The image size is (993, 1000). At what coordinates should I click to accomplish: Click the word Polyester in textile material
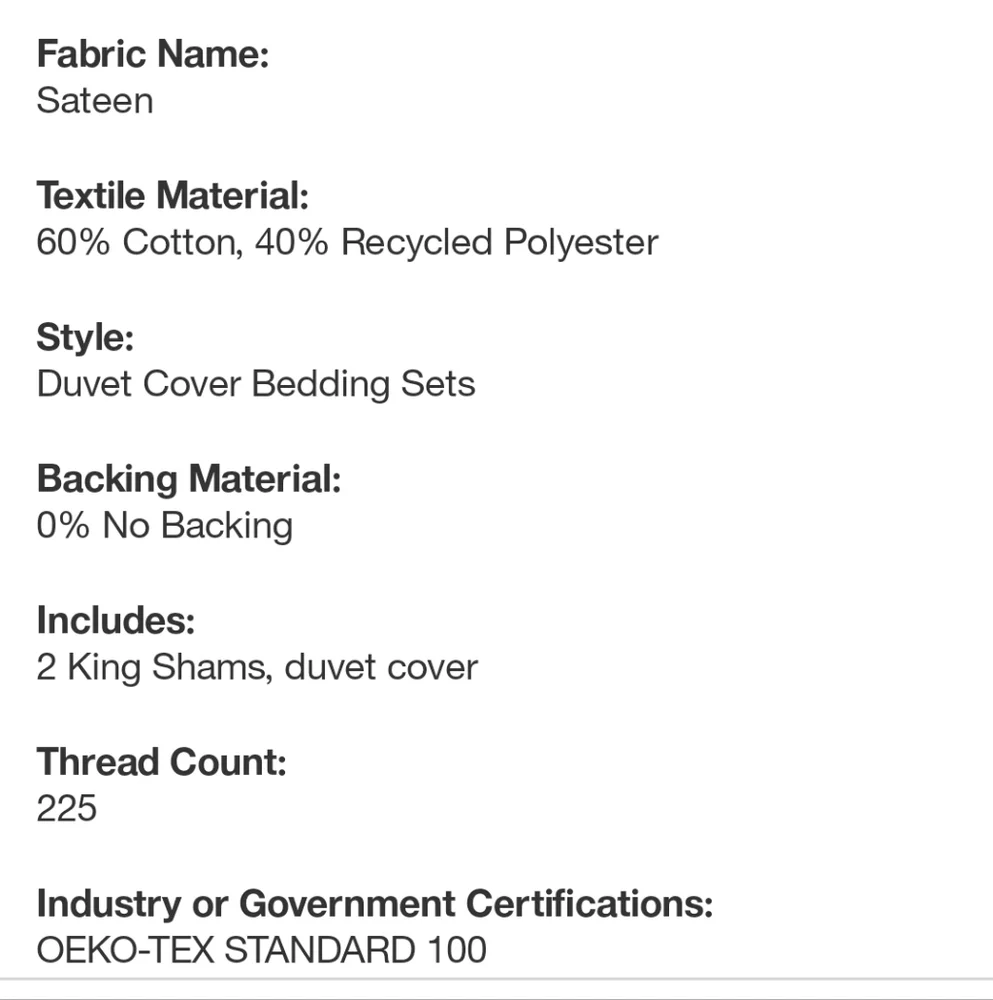(x=581, y=243)
